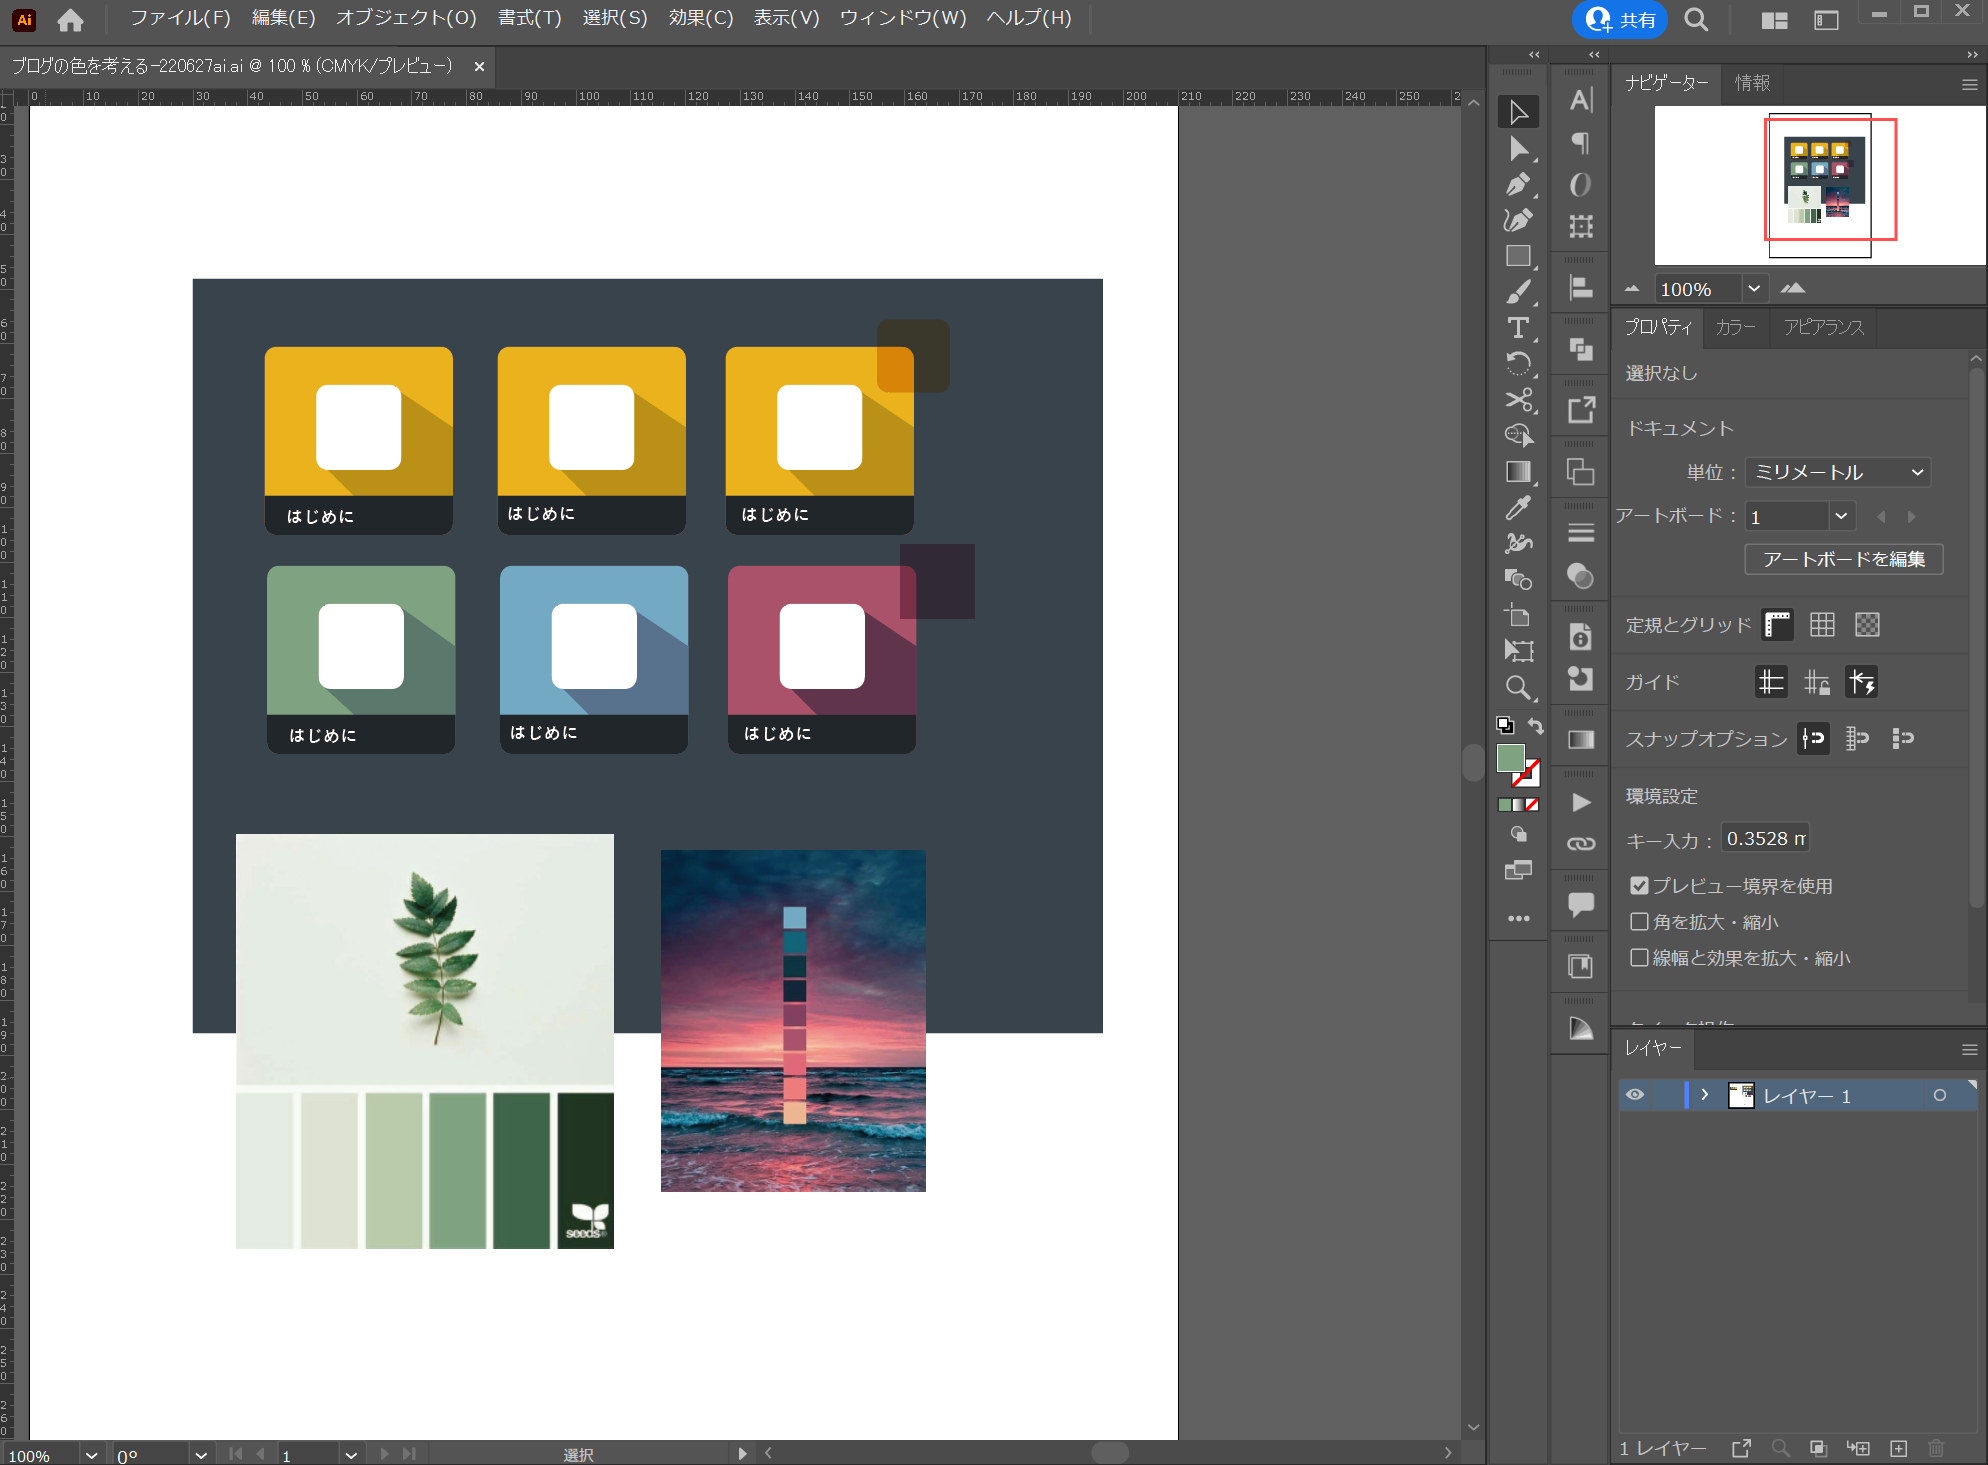The height and width of the screenshot is (1465, 1988).
Task: Enable 角を拡大・縮小 checkbox
Action: [1639, 922]
